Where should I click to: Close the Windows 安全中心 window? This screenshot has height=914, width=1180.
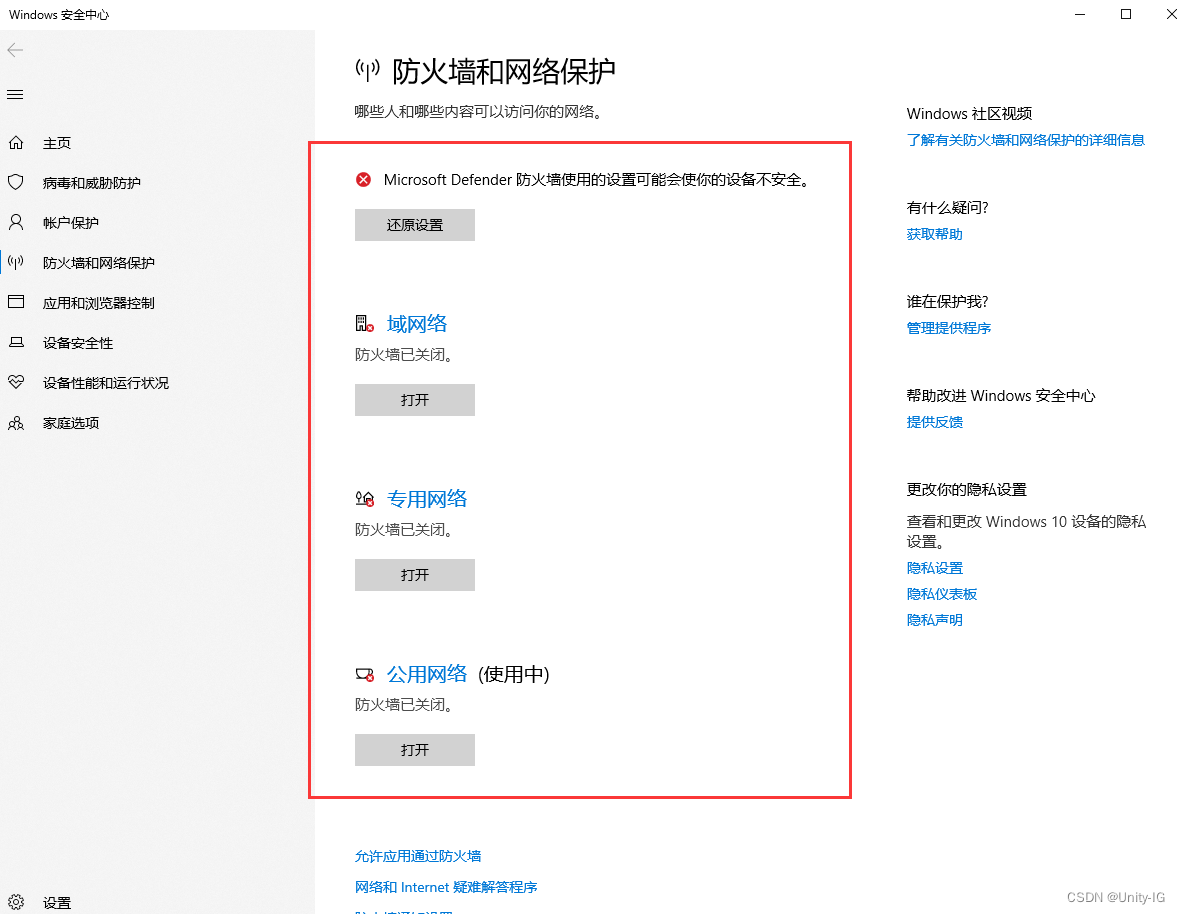click(1171, 14)
